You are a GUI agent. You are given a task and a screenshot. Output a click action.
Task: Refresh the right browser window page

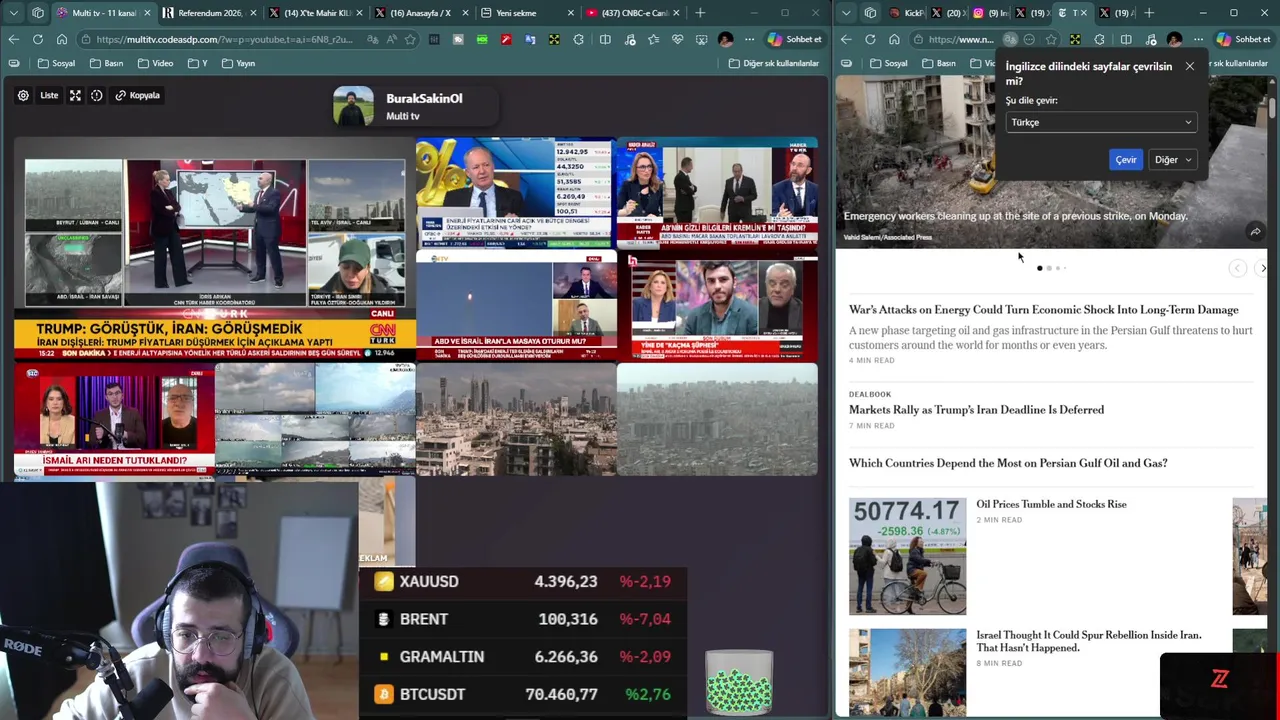point(870,39)
